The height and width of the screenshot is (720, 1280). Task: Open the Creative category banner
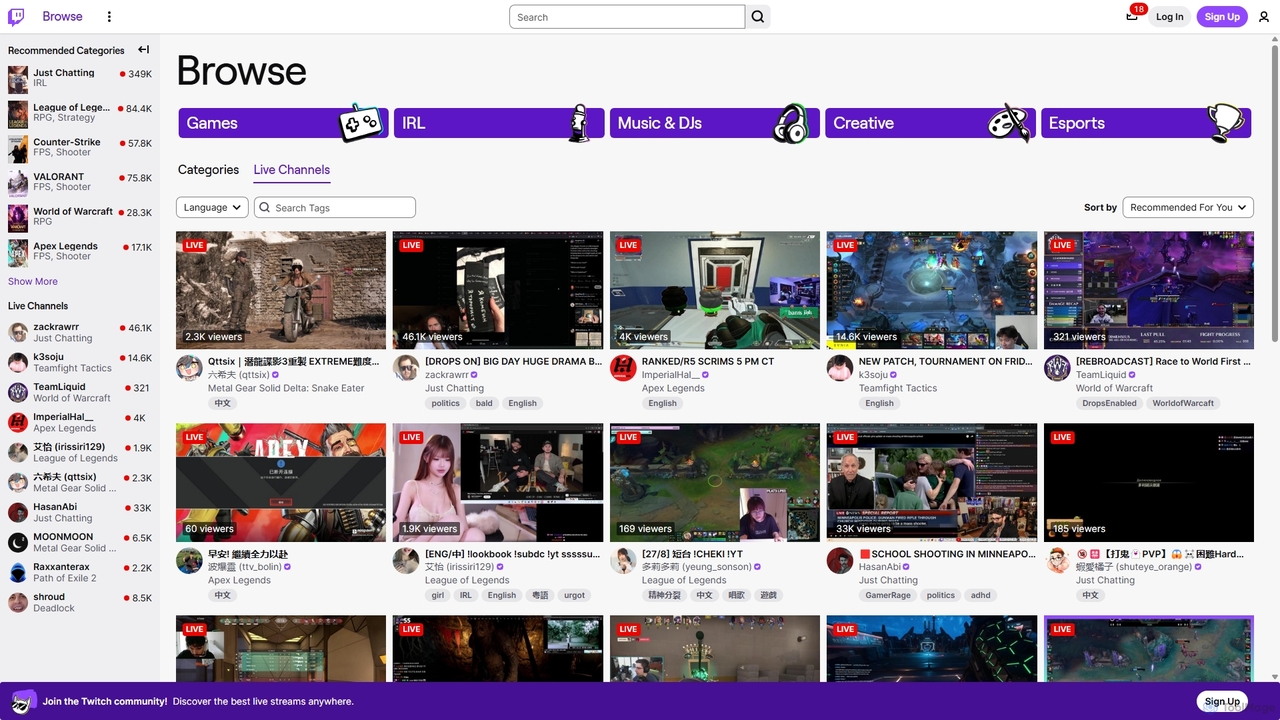click(930, 123)
